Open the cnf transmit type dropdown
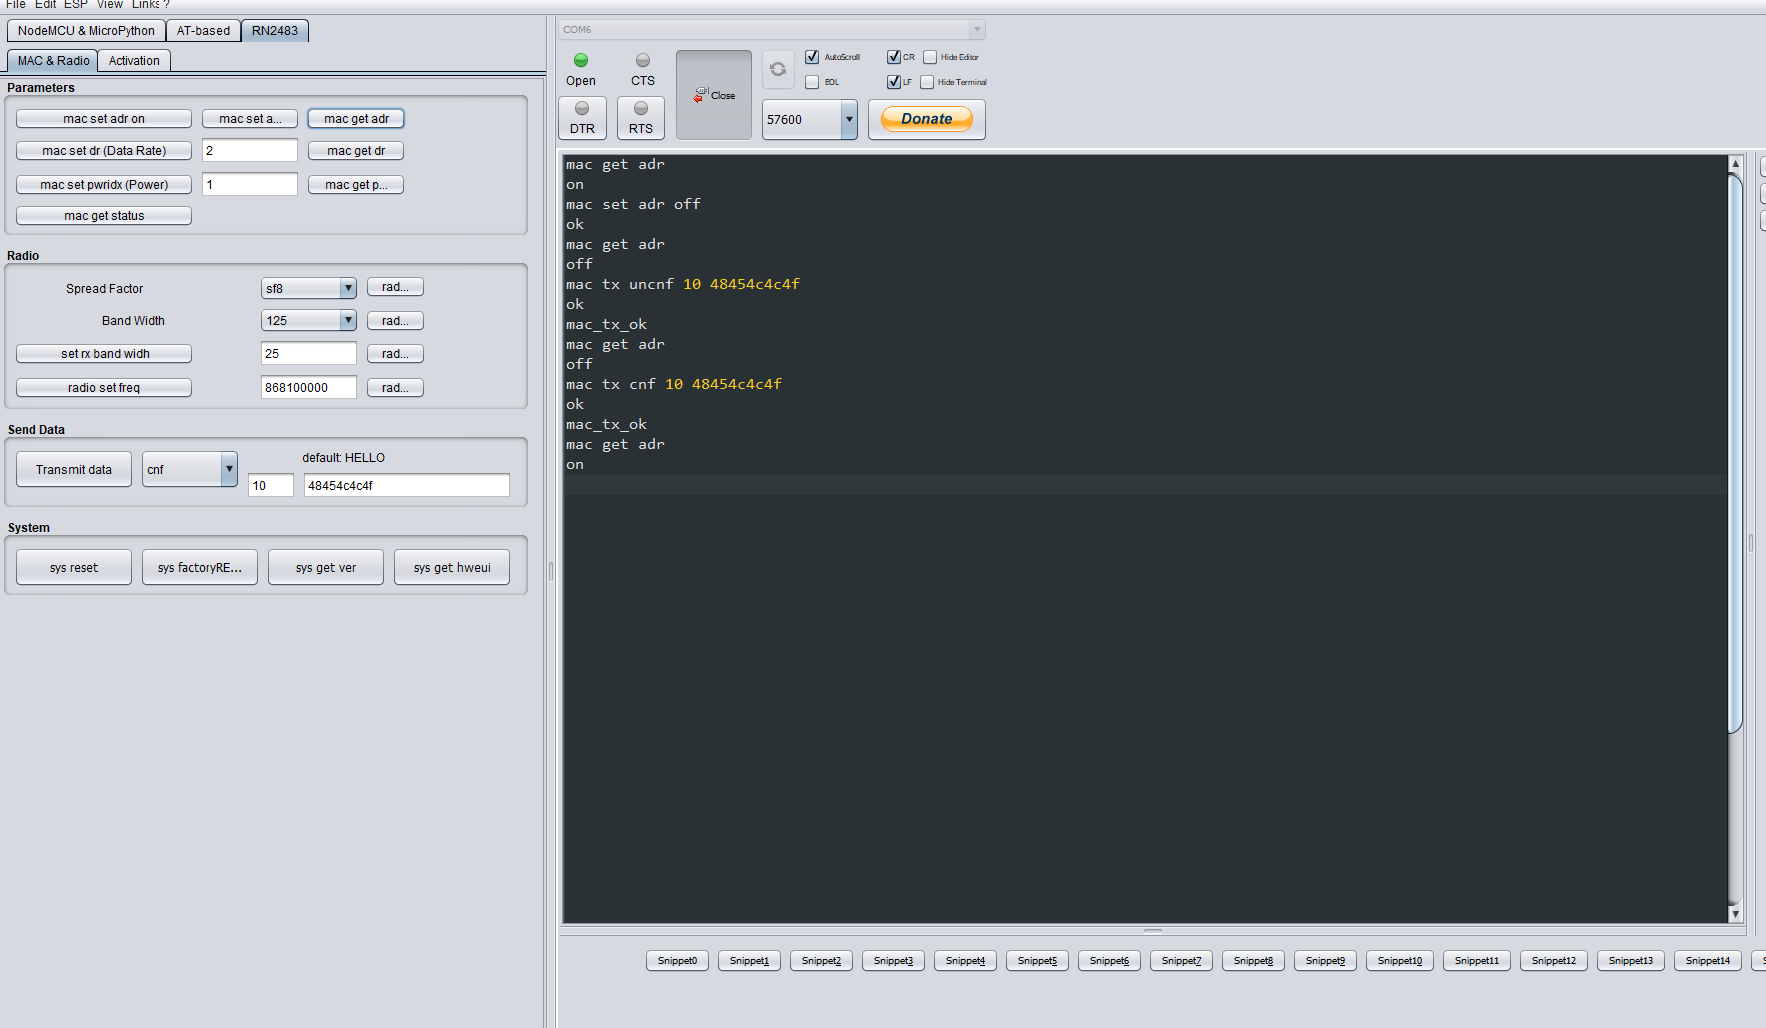 189,469
